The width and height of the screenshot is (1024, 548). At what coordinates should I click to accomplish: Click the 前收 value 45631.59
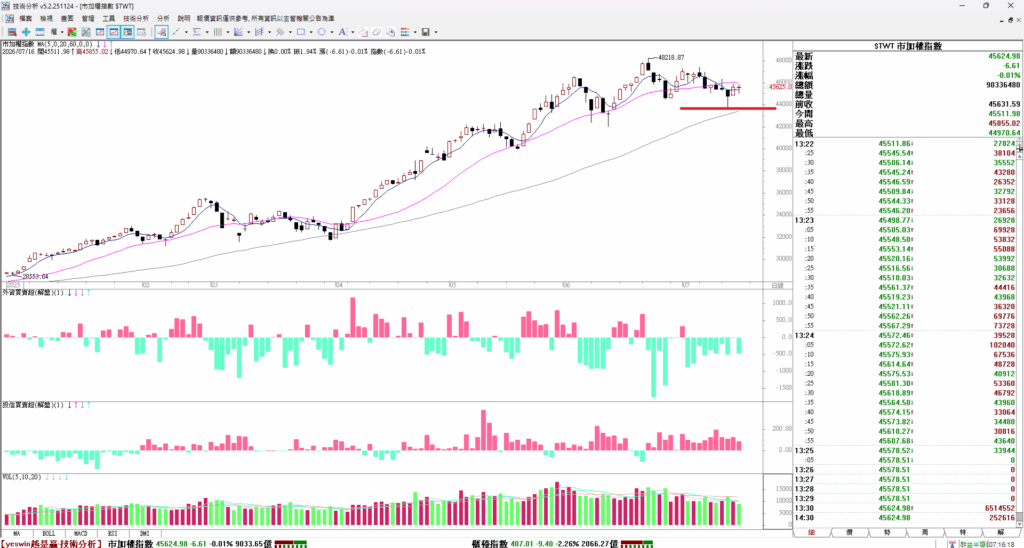1004,104
